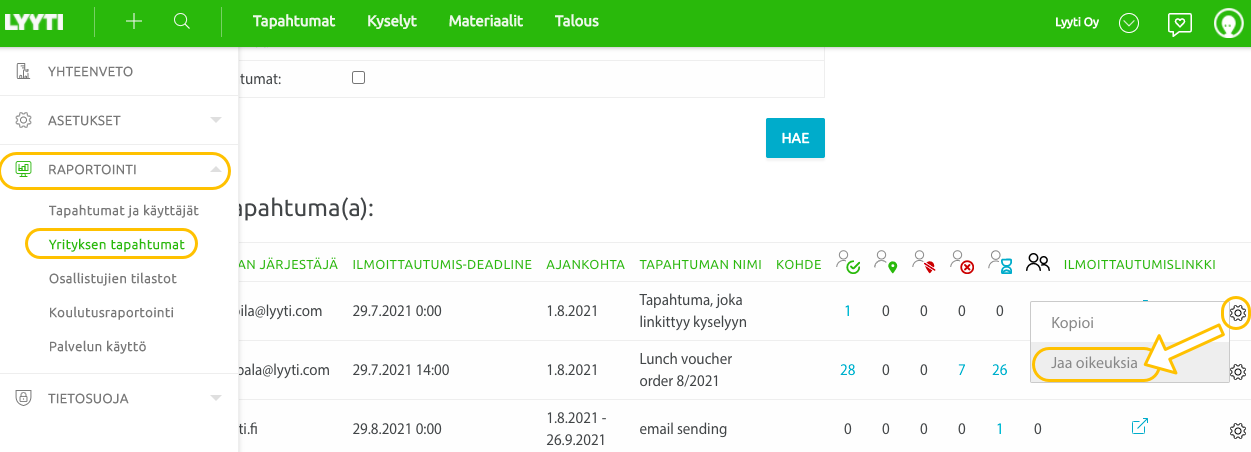Choose Kopioi in the gear menu

click(1073, 323)
